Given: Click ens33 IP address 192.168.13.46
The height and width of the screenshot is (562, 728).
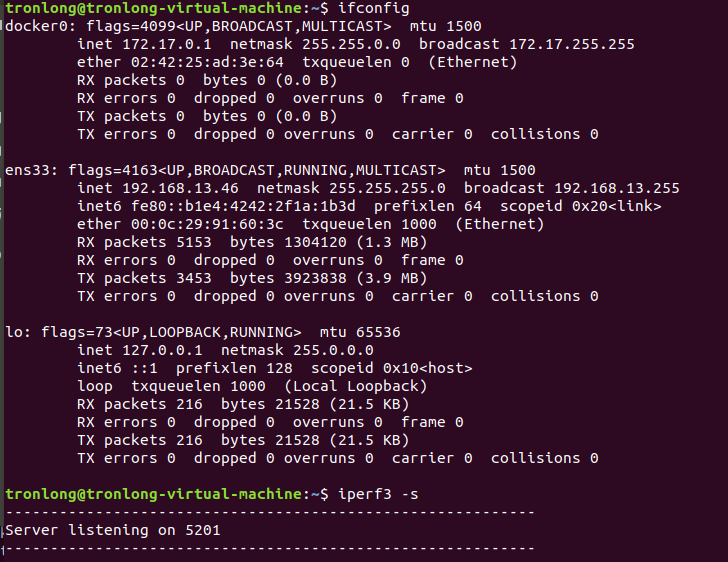Looking at the screenshot, I should (180, 188).
